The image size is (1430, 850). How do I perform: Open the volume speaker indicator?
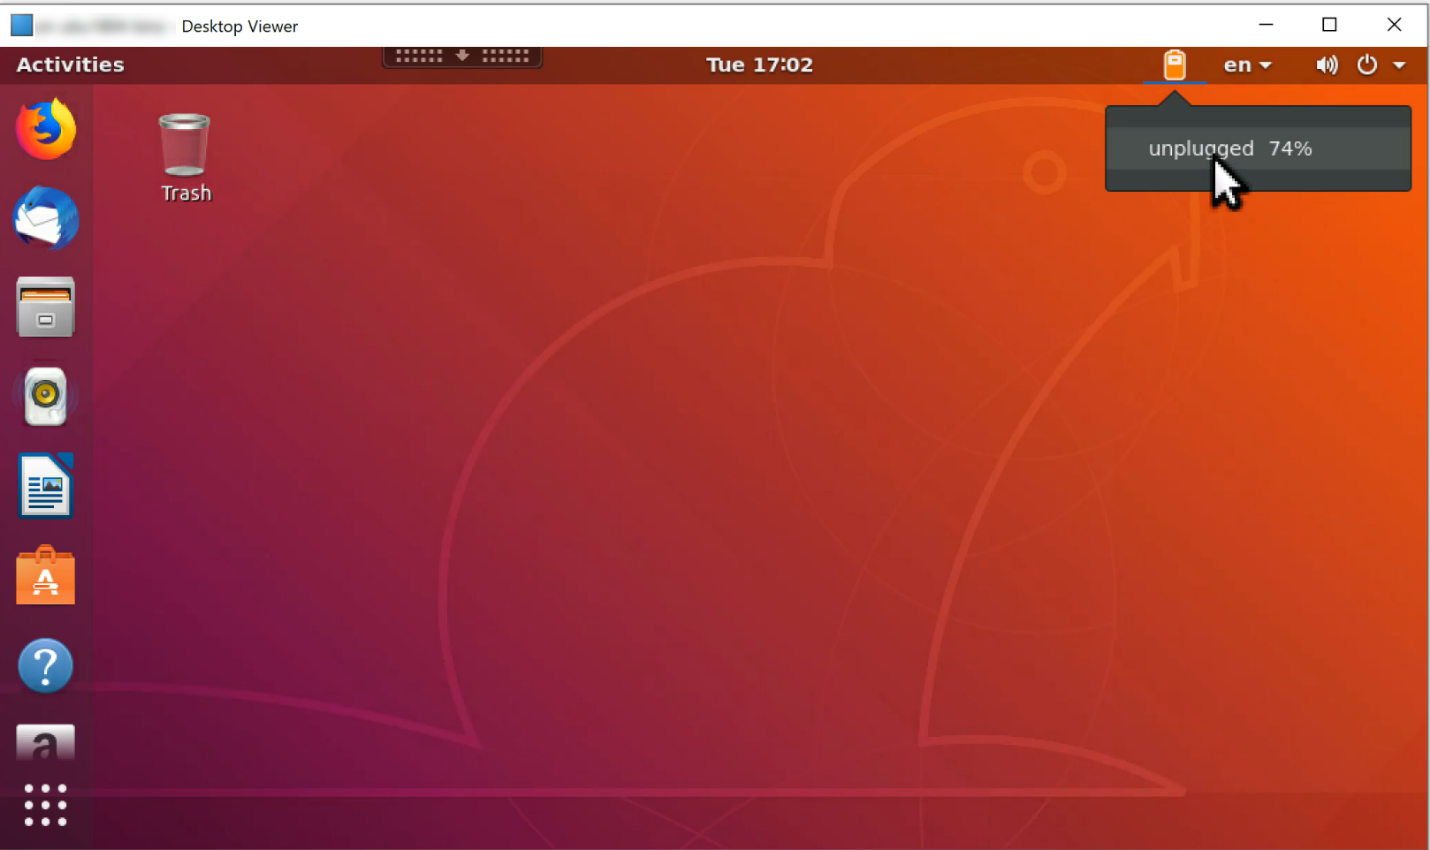click(x=1327, y=65)
